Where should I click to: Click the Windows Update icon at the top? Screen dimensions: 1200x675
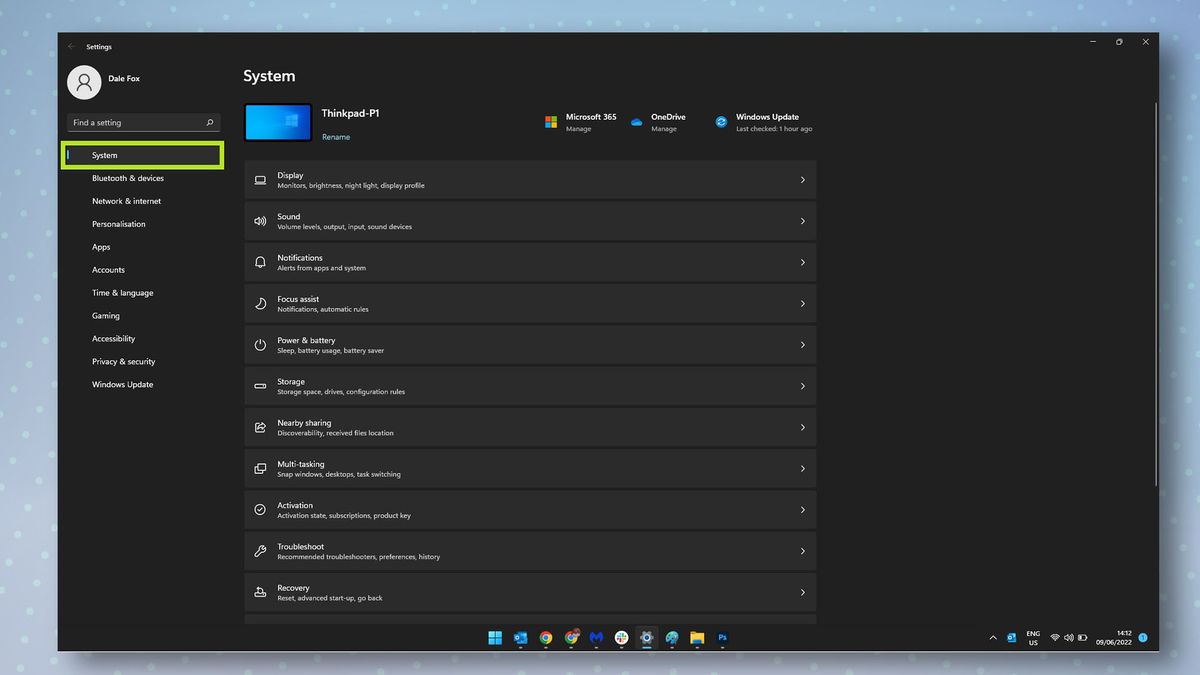point(721,121)
